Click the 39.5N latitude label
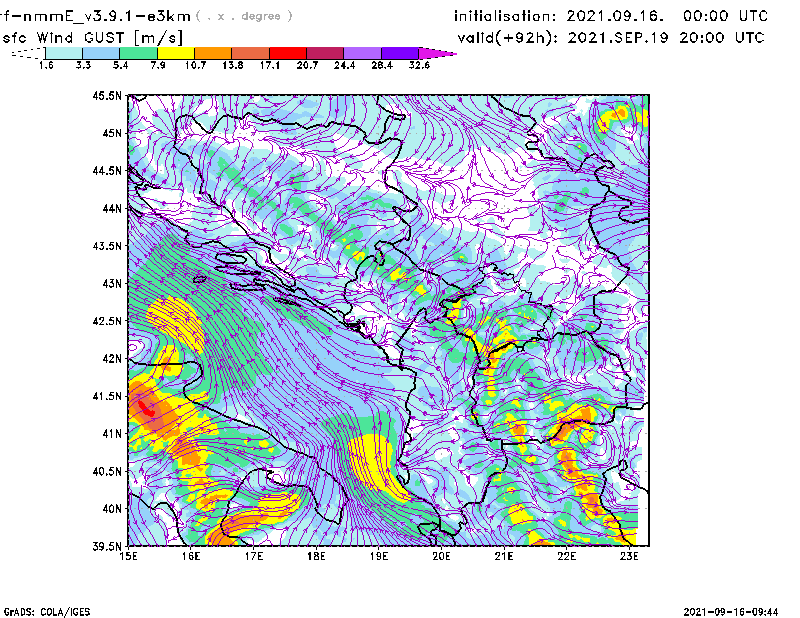This screenshot has height=618, width=800. pyautogui.click(x=107, y=547)
